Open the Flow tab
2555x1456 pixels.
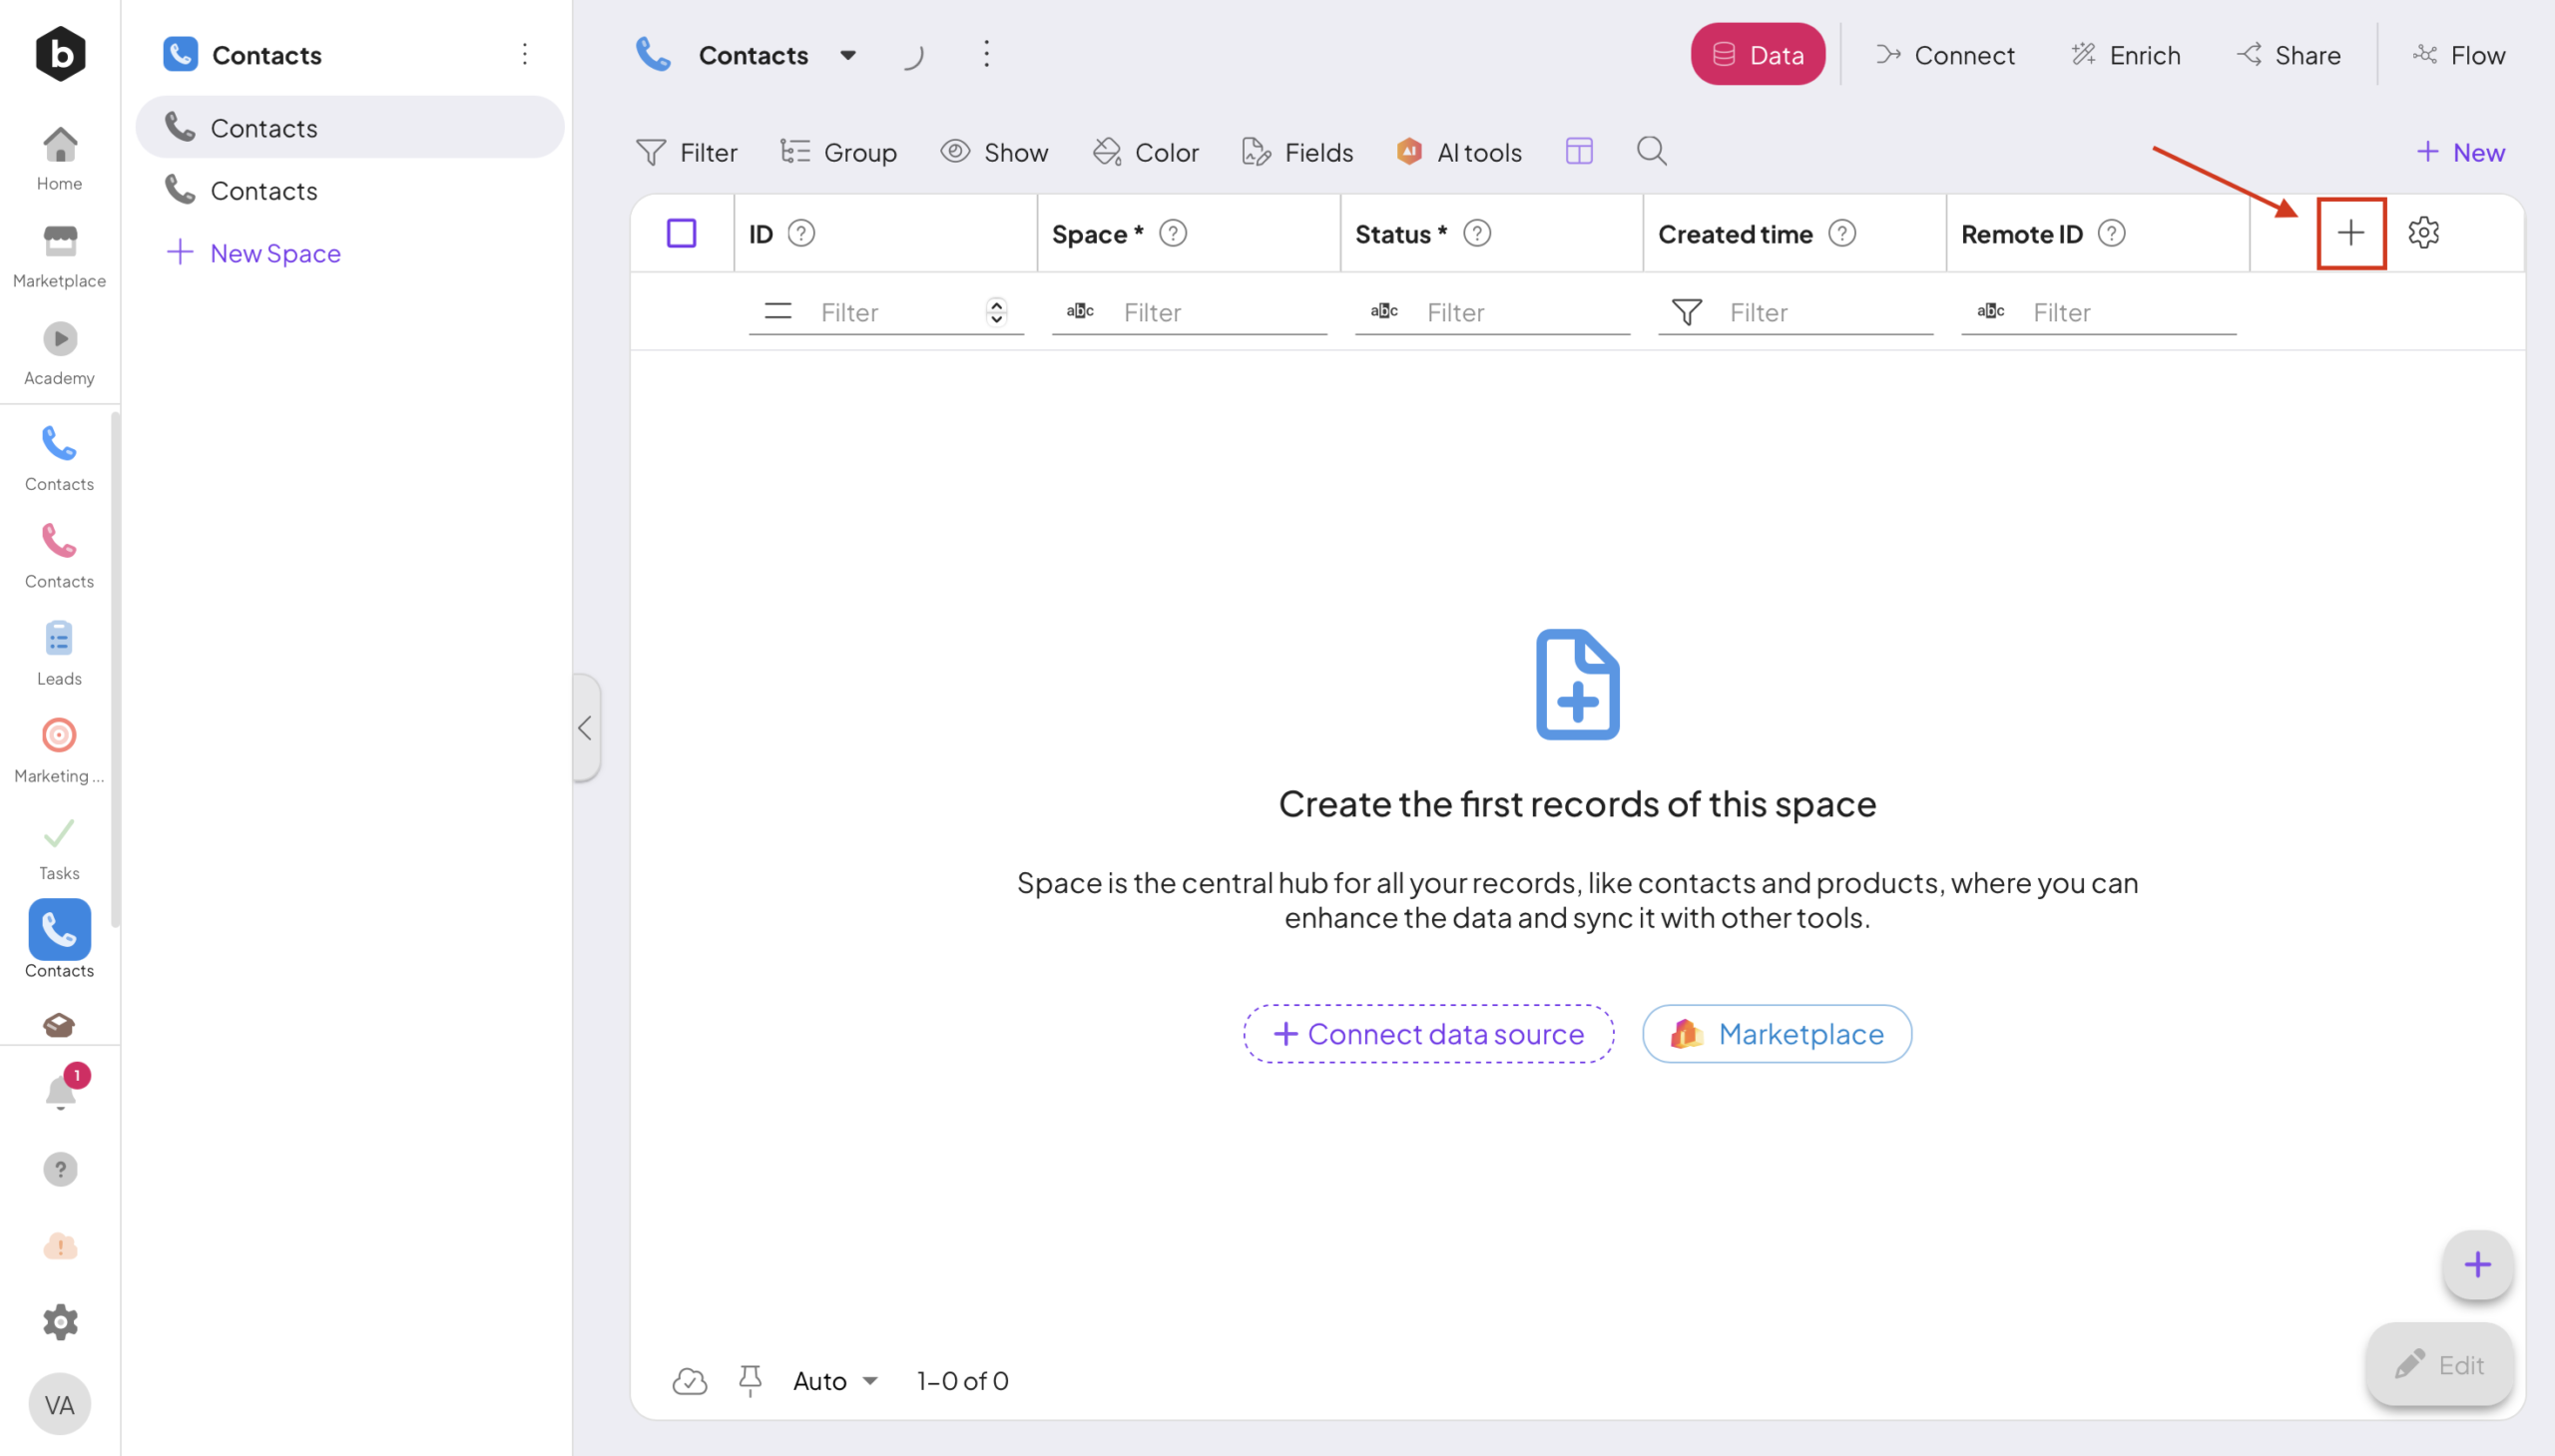click(2458, 55)
